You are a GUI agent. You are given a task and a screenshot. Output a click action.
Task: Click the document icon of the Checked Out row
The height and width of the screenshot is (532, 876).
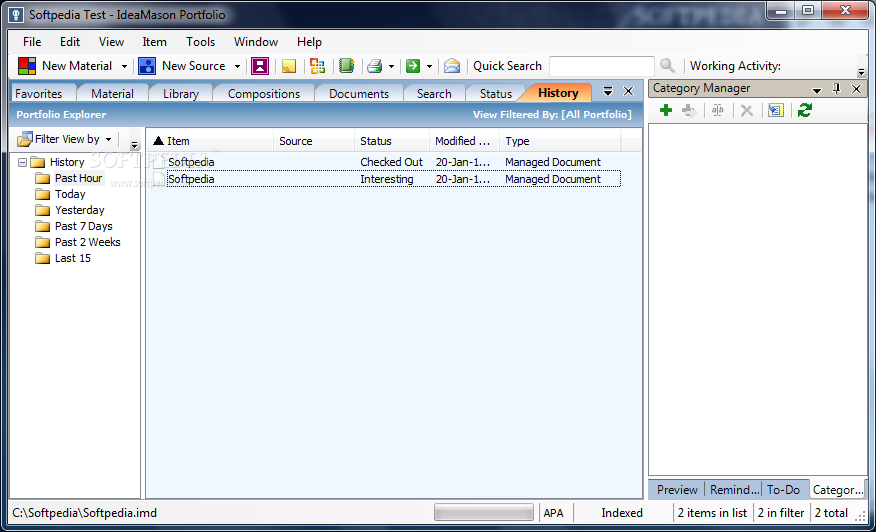click(160, 162)
